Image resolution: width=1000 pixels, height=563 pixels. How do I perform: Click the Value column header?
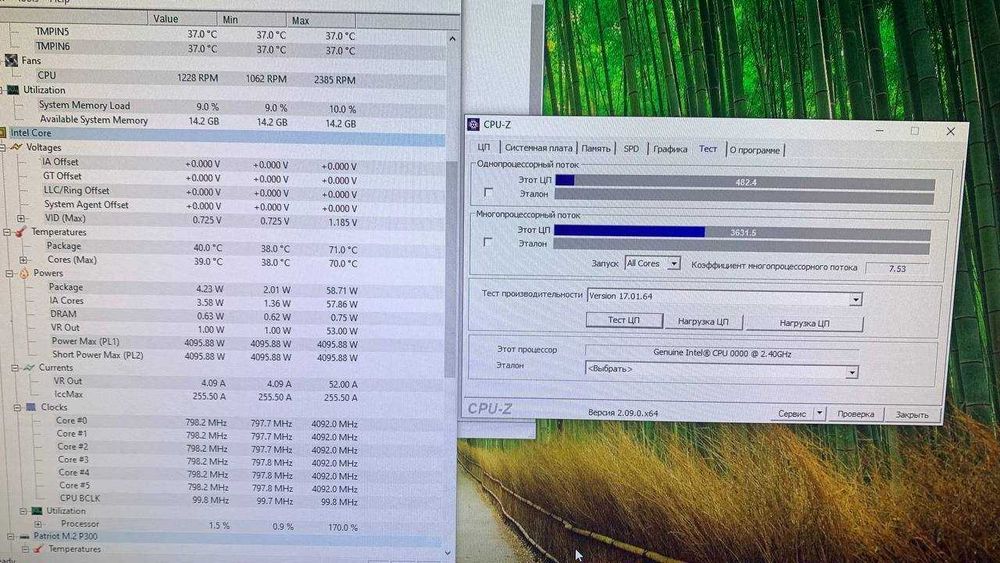(181, 19)
